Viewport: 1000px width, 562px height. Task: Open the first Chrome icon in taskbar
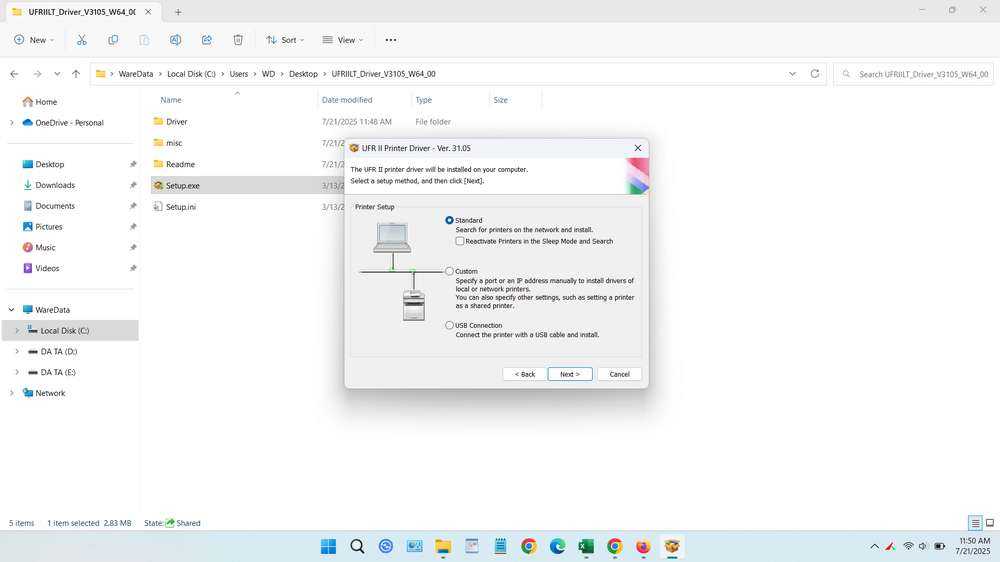point(529,546)
